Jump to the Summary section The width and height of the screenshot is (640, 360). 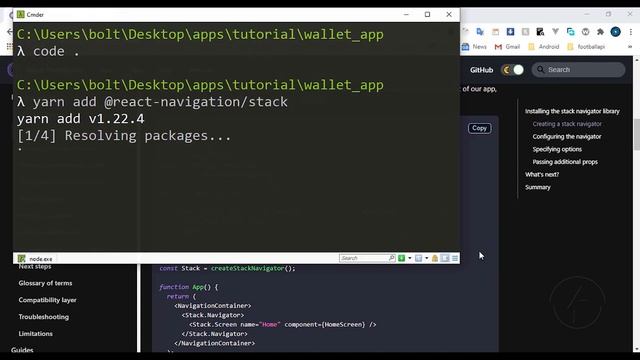pos(538,187)
